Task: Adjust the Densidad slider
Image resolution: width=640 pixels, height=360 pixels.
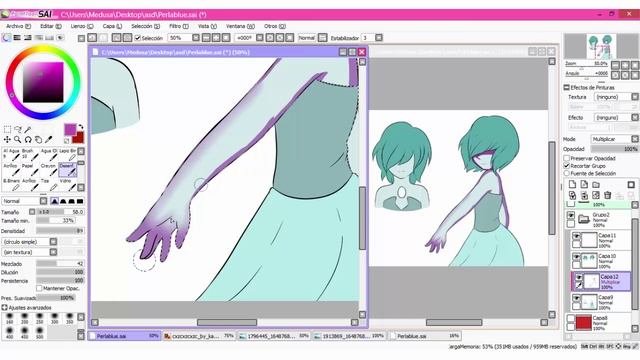Action: pyautogui.click(x=60, y=231)
